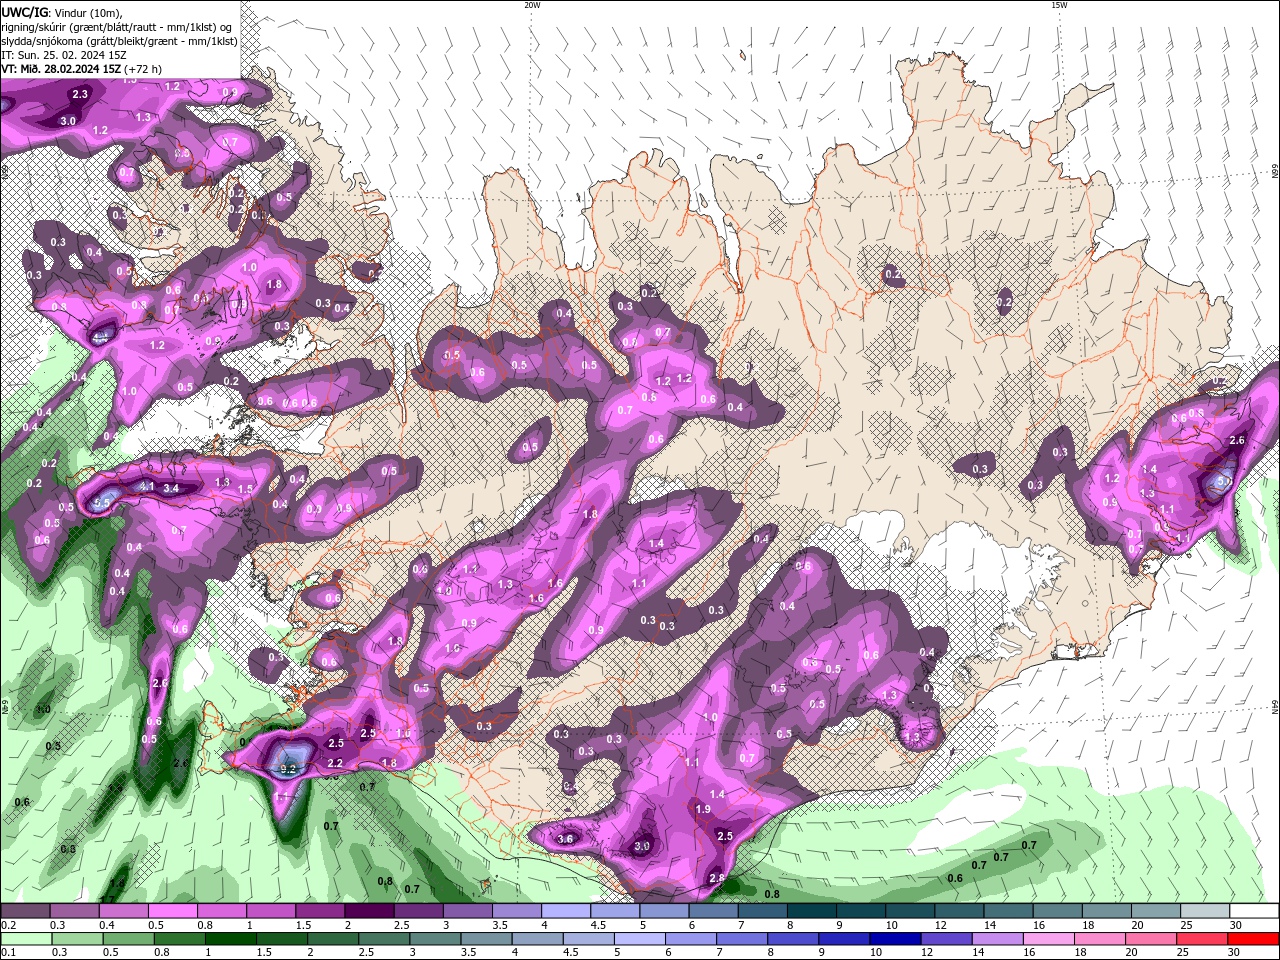Click the white swatch labeled 30 in upper legend

[1255, 911]
